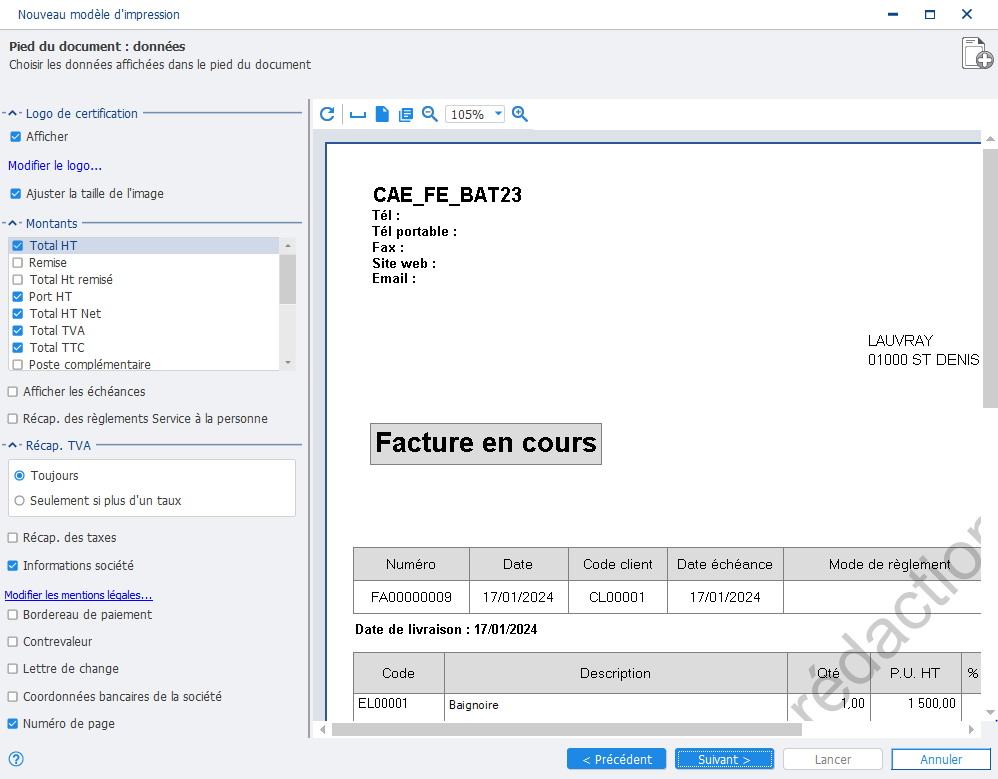Click the CAE_FE_BAT23 company name
This screenshot has width=998, height=779.
coord(447,195)
